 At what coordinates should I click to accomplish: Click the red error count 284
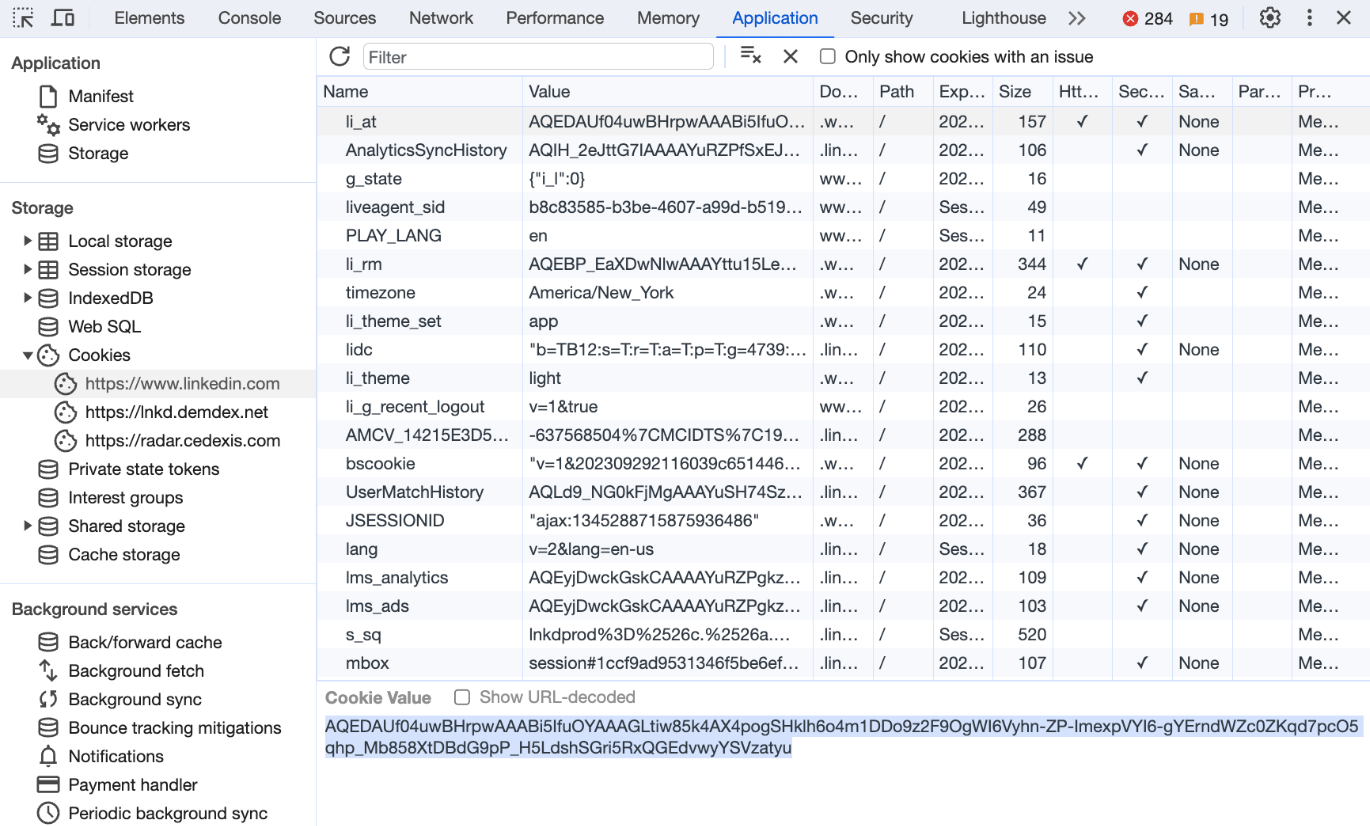click(1147, 18)
